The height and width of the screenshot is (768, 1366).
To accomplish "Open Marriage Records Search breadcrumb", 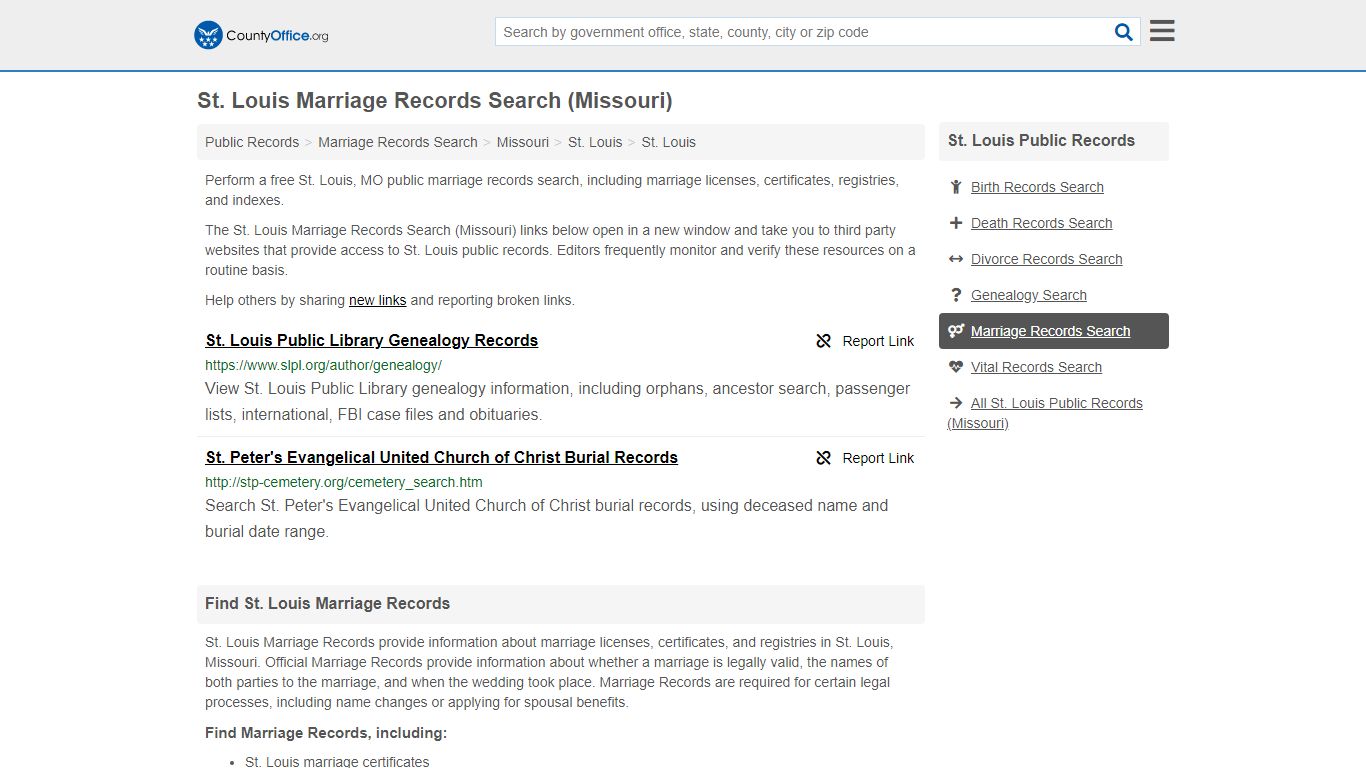I will click(x=398, y=142).
